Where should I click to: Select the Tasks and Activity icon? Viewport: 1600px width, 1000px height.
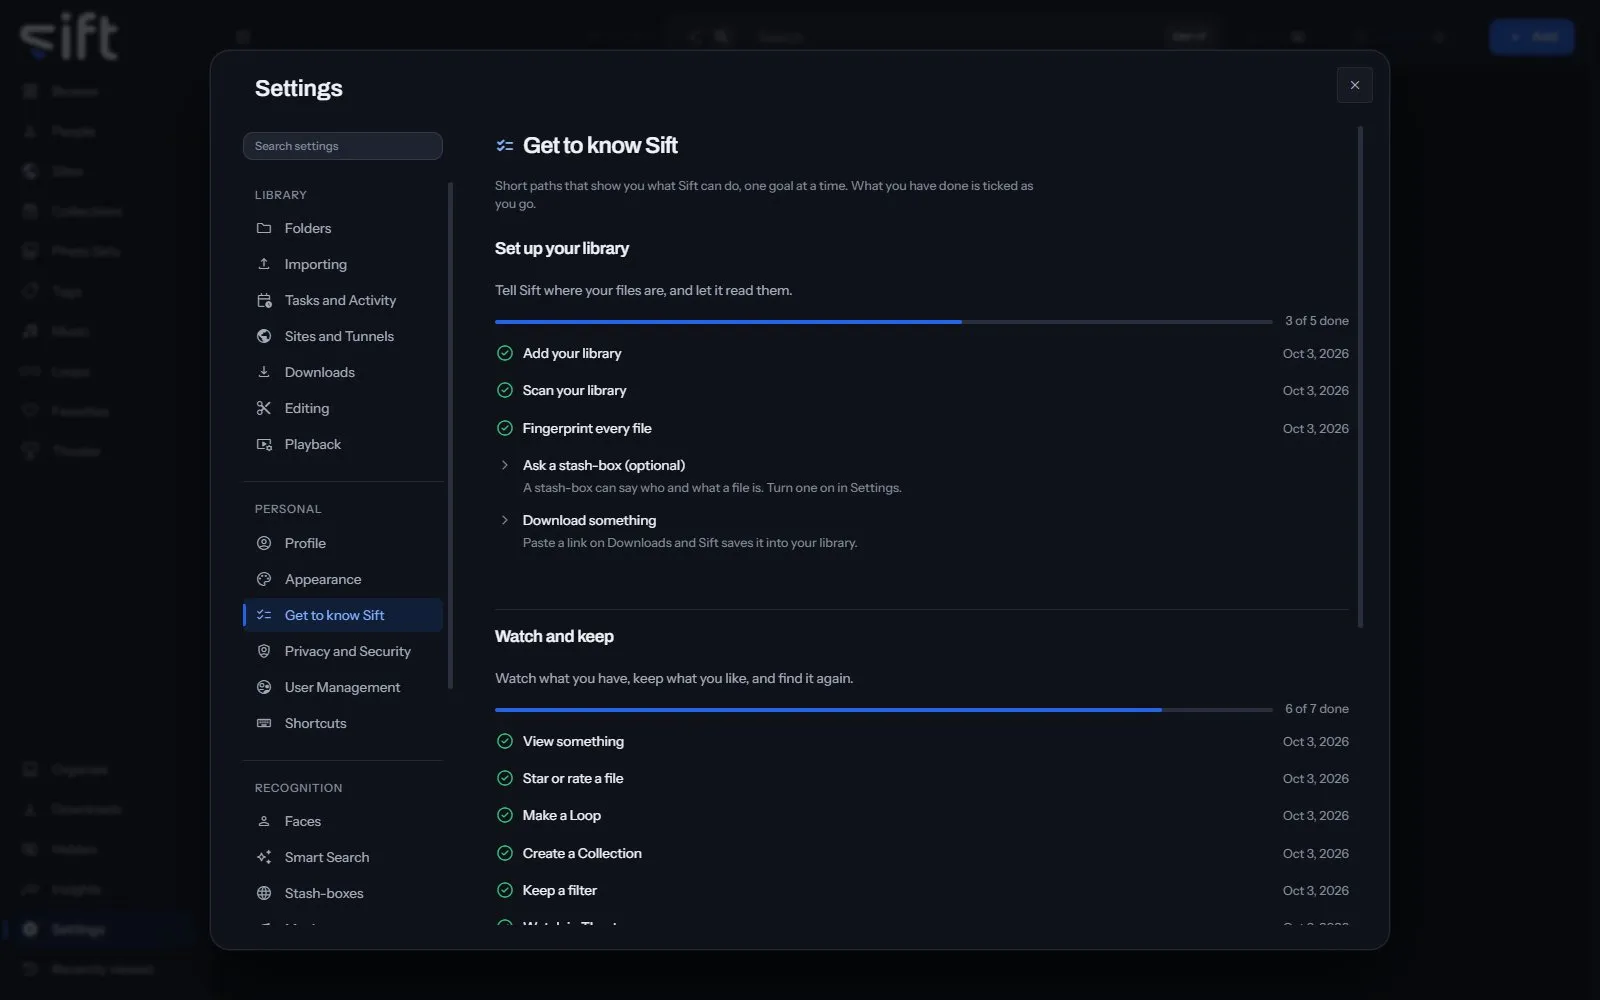click(264, 300)
